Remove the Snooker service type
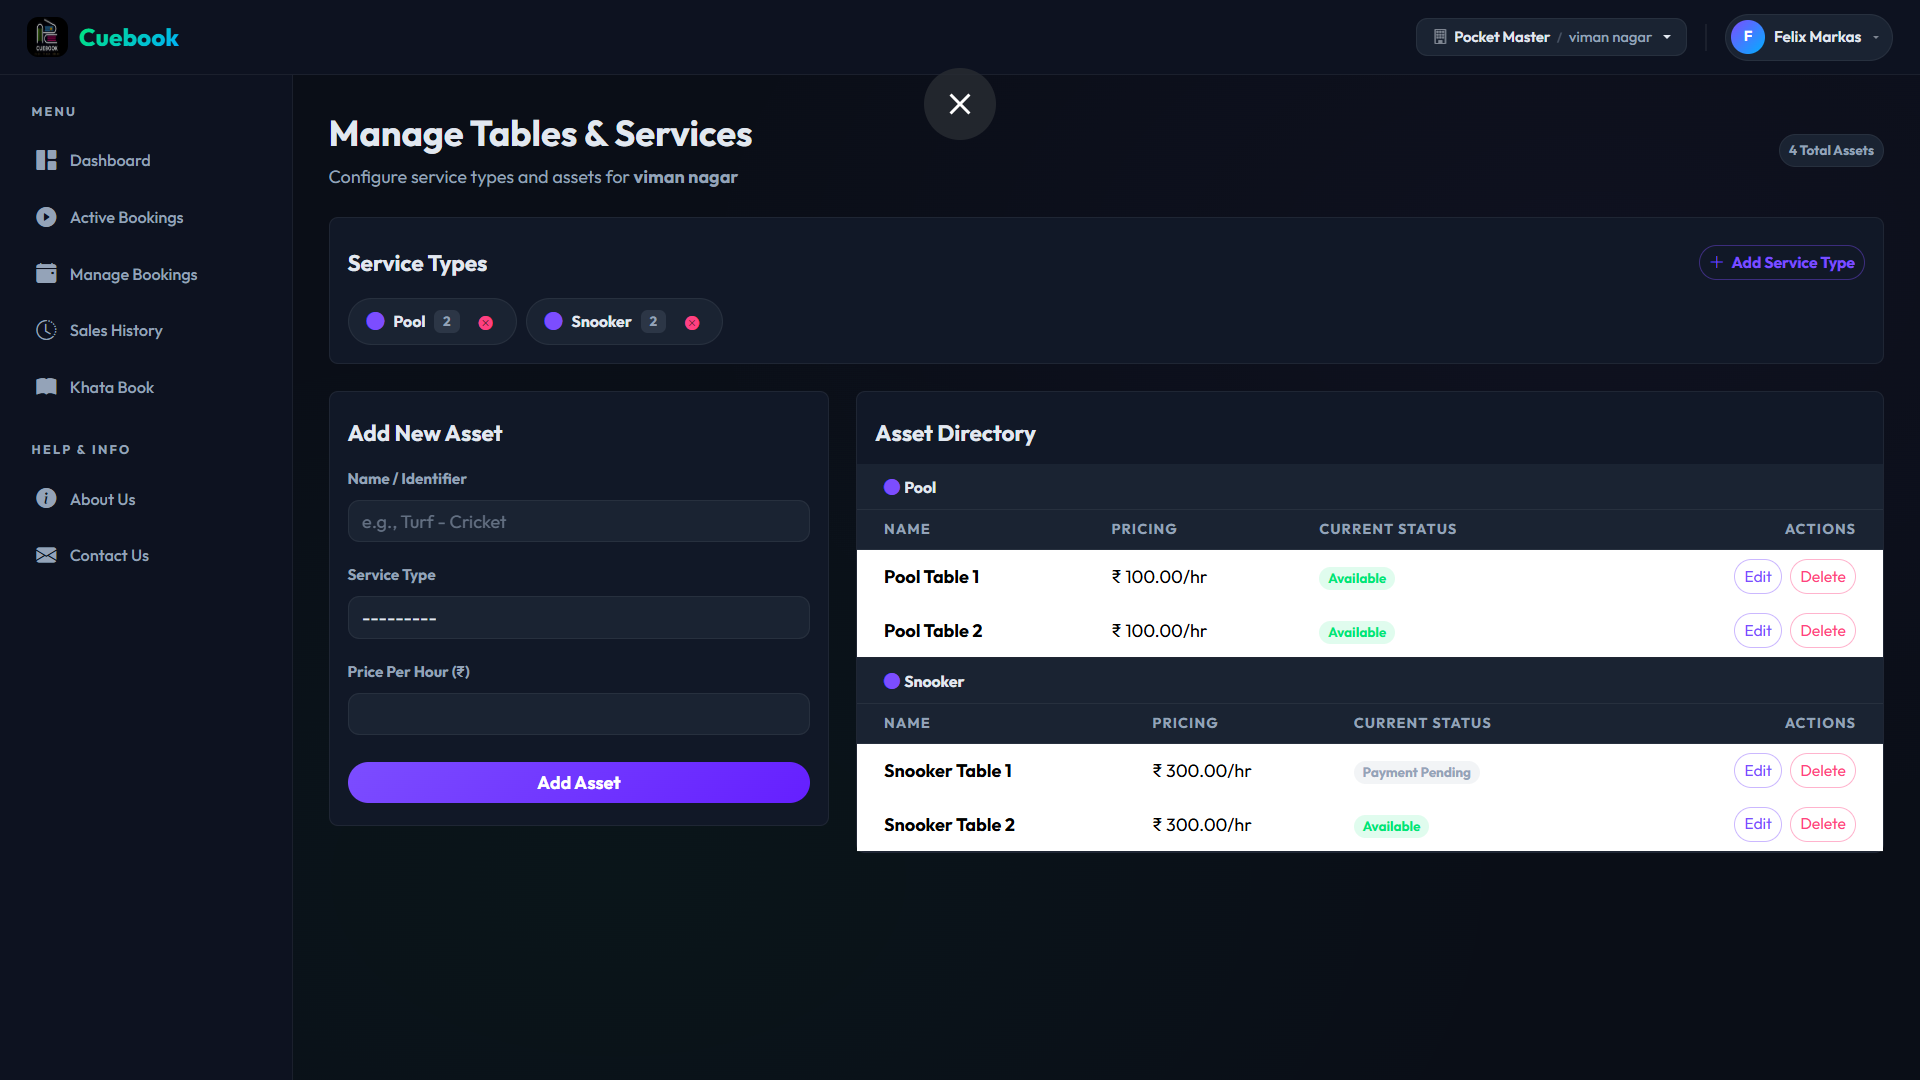 (692, 322)
